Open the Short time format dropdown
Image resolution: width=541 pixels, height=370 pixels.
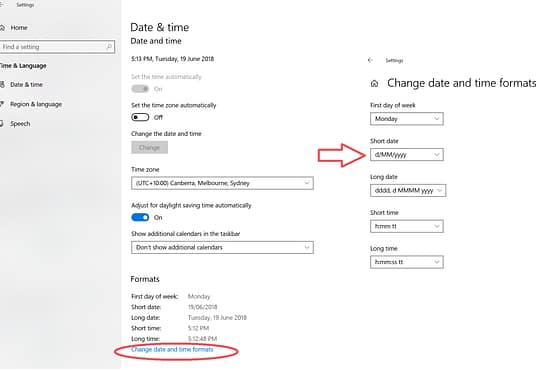407,226
